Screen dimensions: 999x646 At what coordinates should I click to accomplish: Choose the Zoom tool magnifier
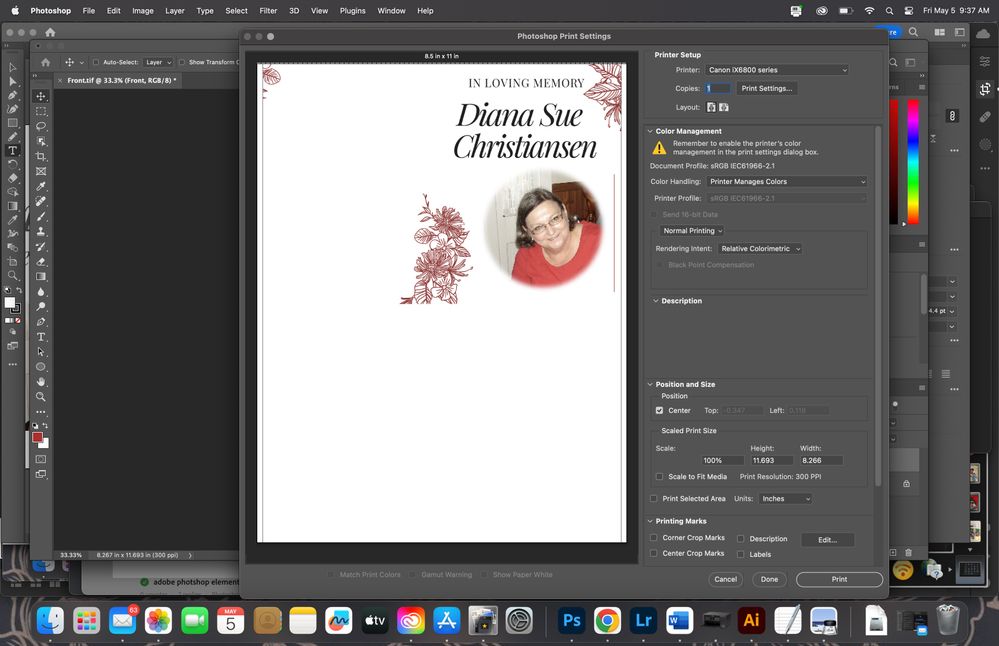coord(41,396)
